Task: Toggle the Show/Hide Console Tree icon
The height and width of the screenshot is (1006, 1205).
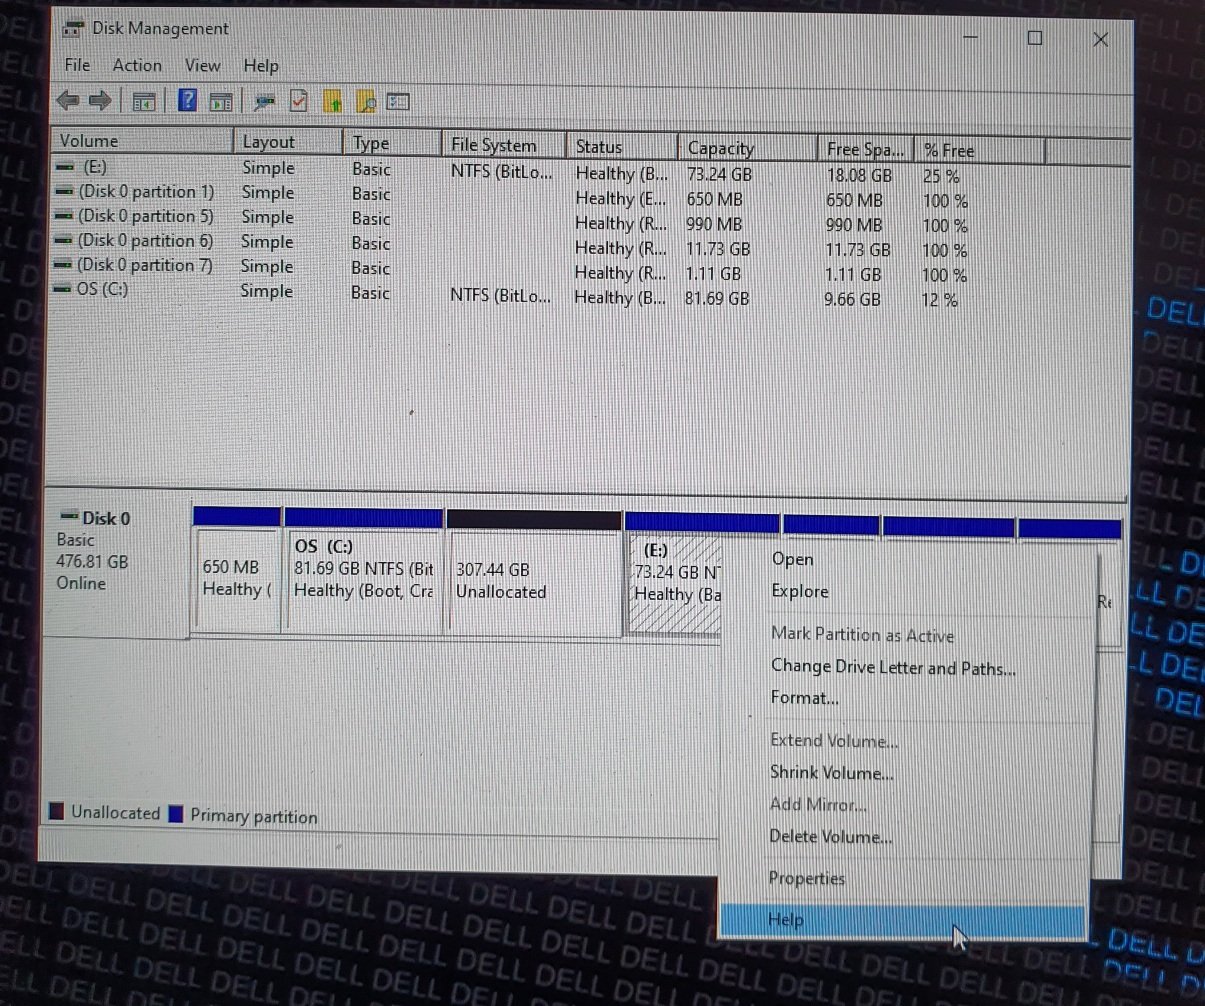Action: (x=144, y=101)
